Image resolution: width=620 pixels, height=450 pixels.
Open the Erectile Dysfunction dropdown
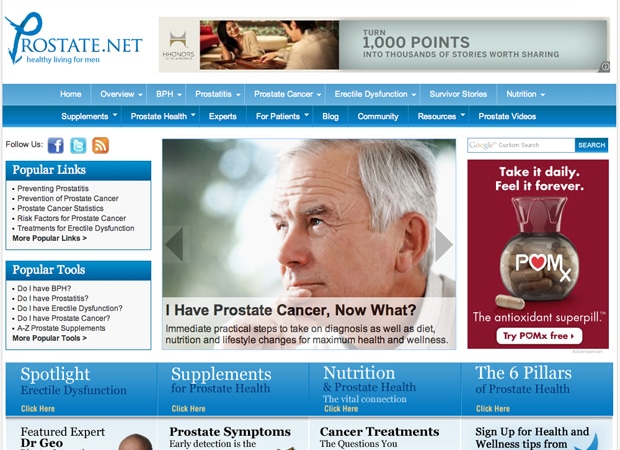[375, 94]
